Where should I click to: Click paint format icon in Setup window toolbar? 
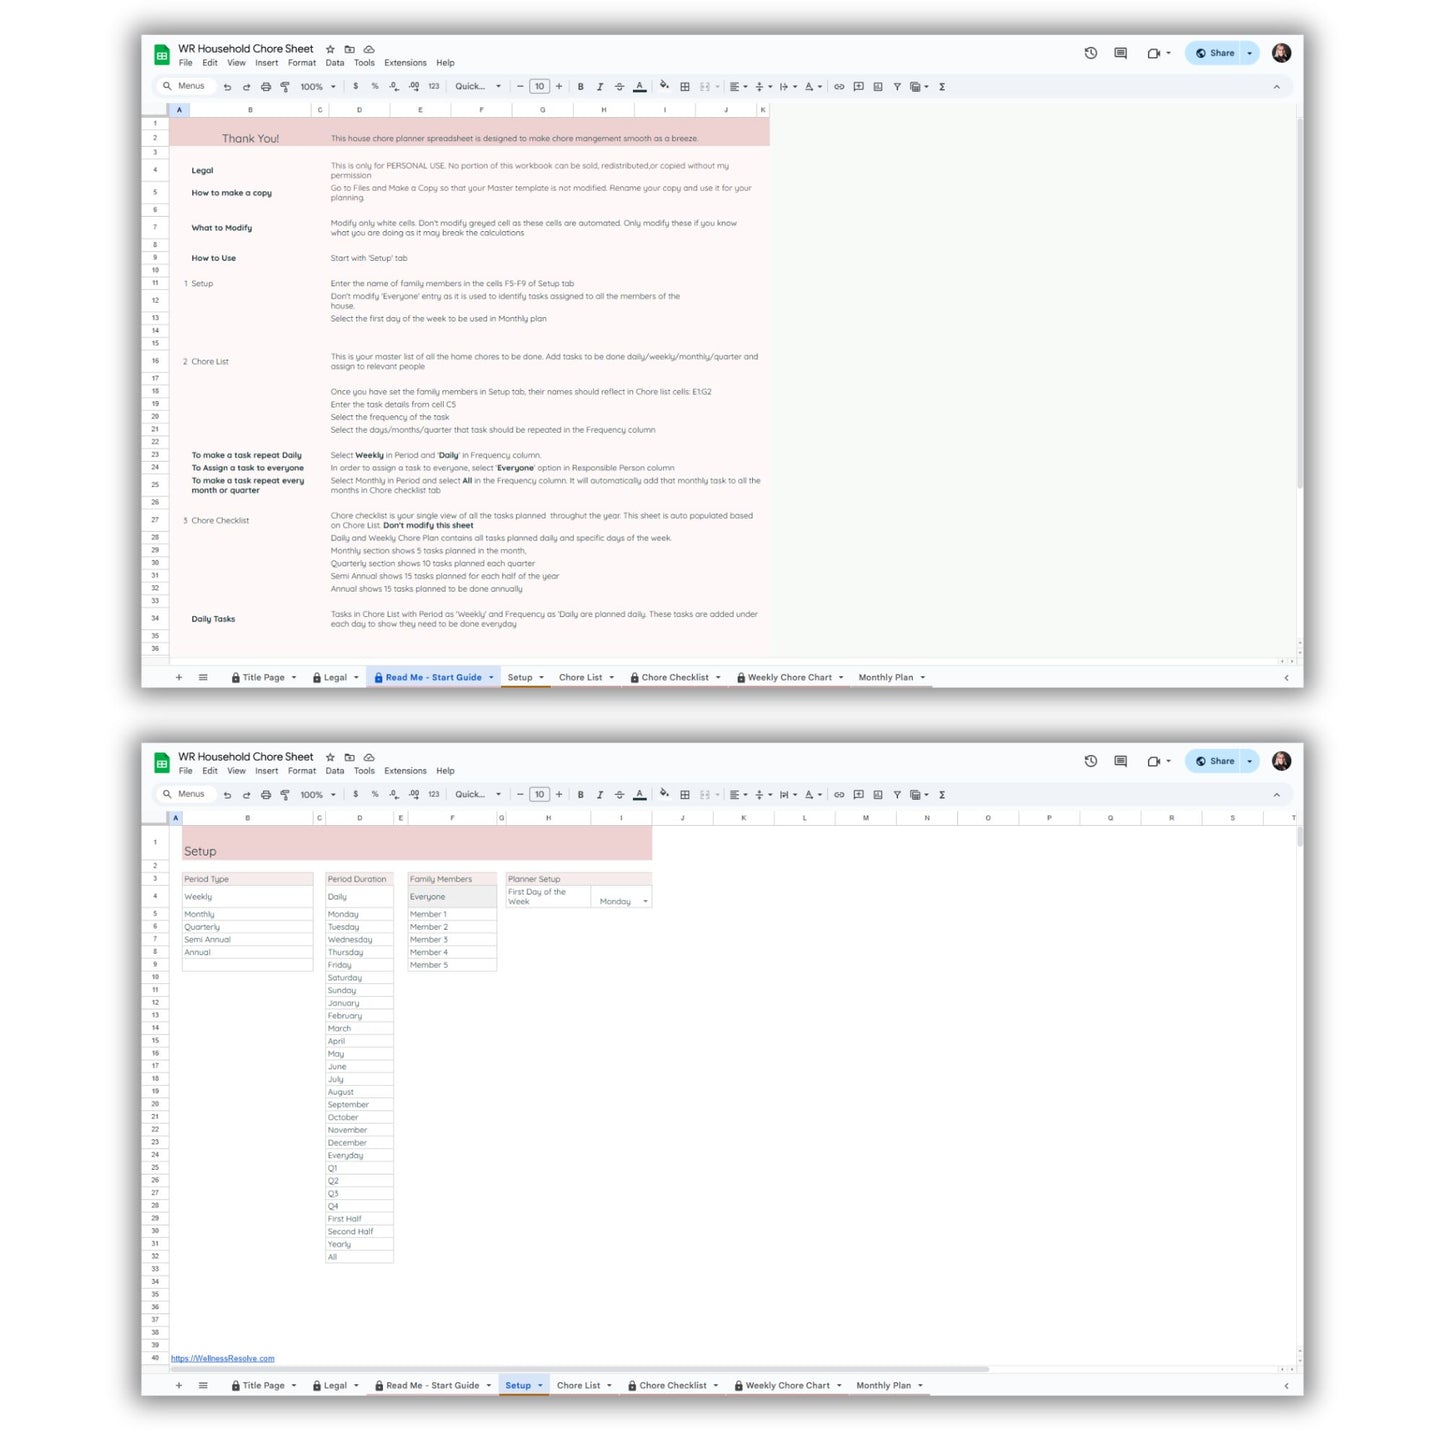285,795
